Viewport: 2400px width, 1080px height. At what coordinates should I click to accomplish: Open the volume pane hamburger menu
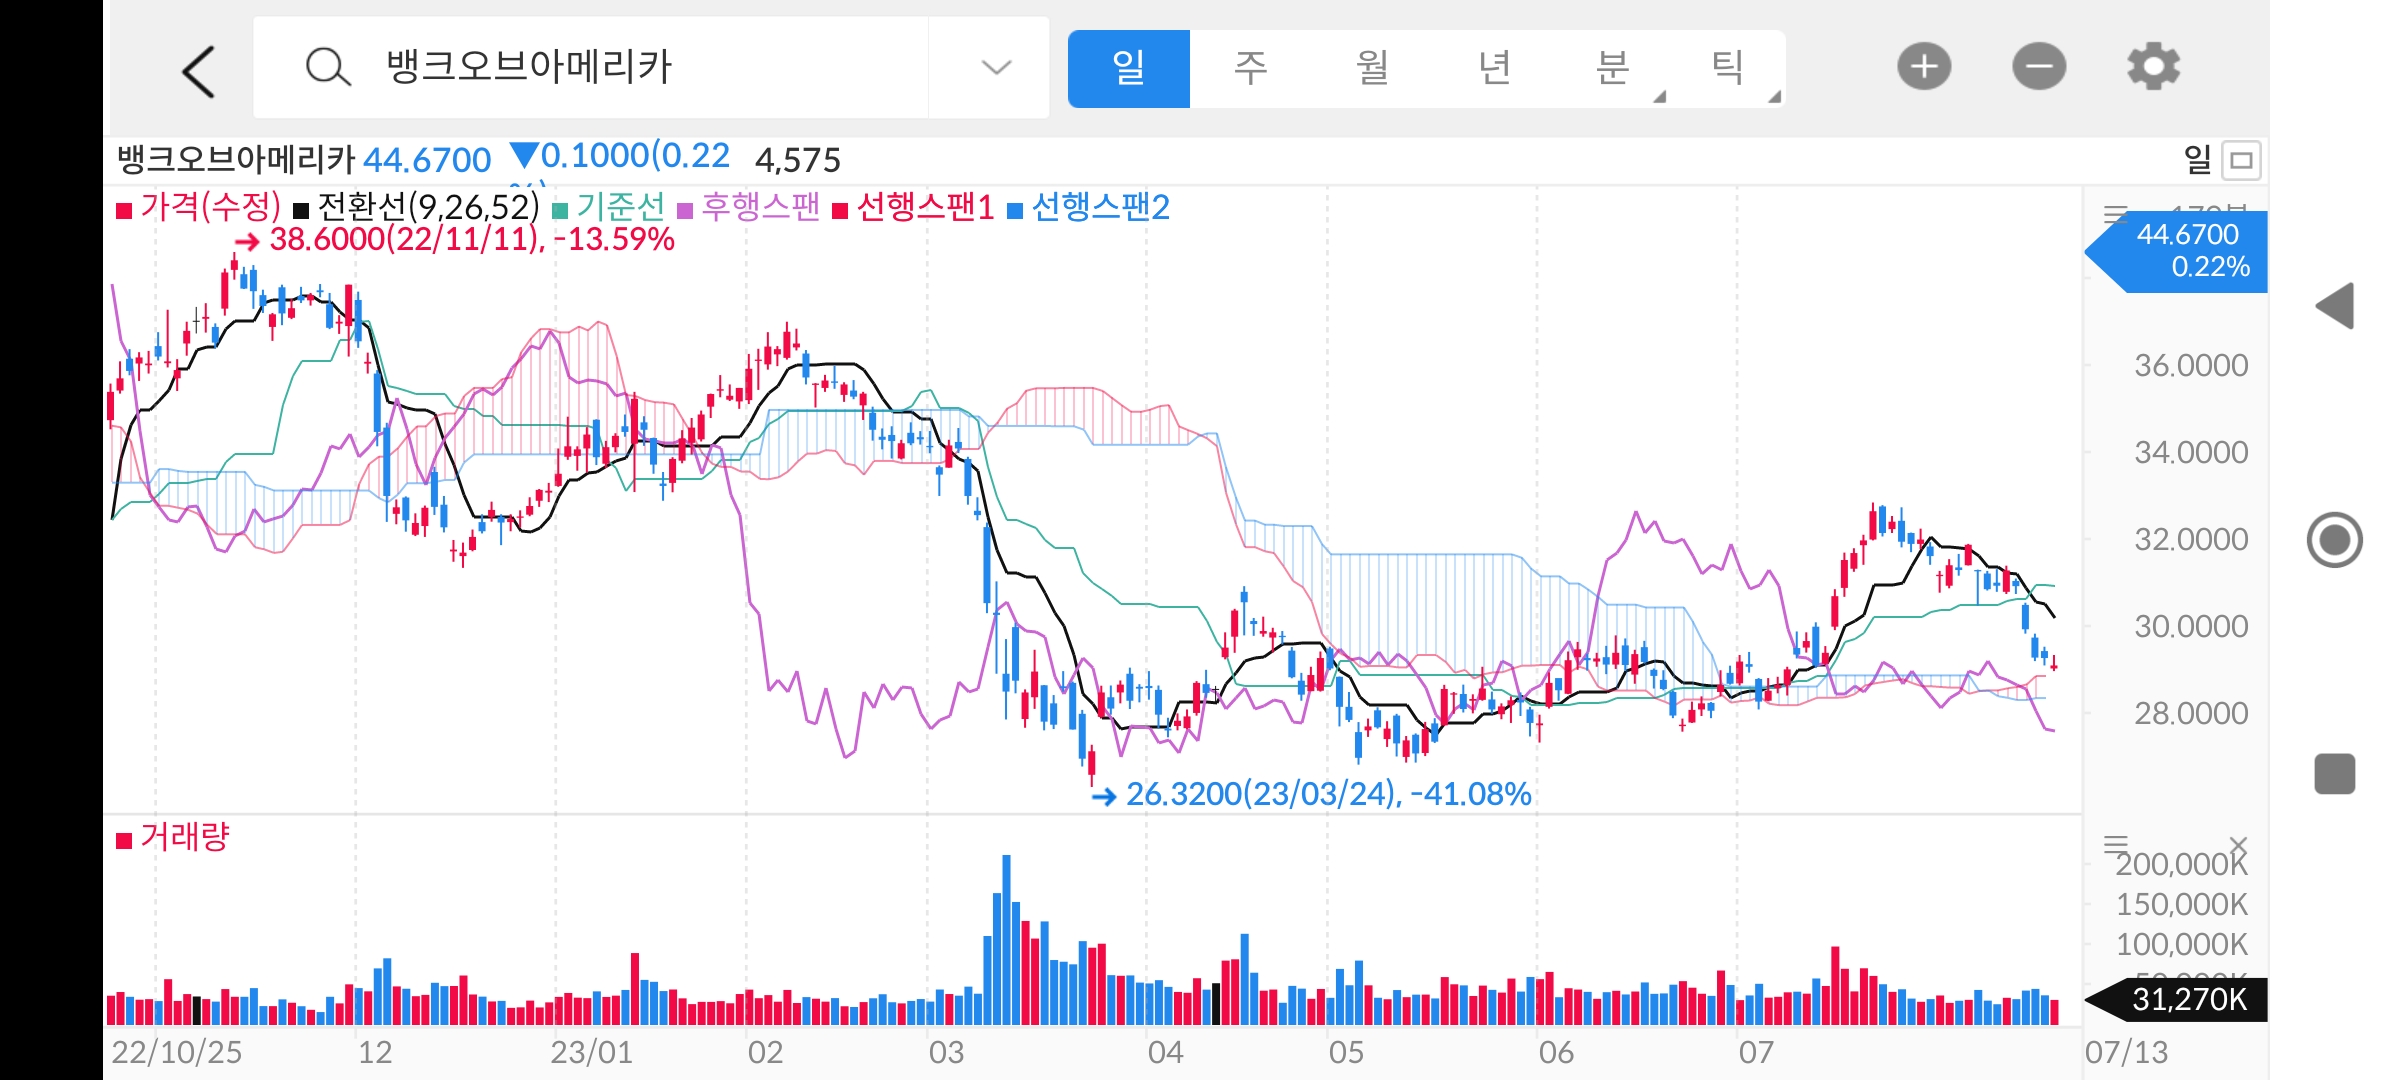[2115, 845]
